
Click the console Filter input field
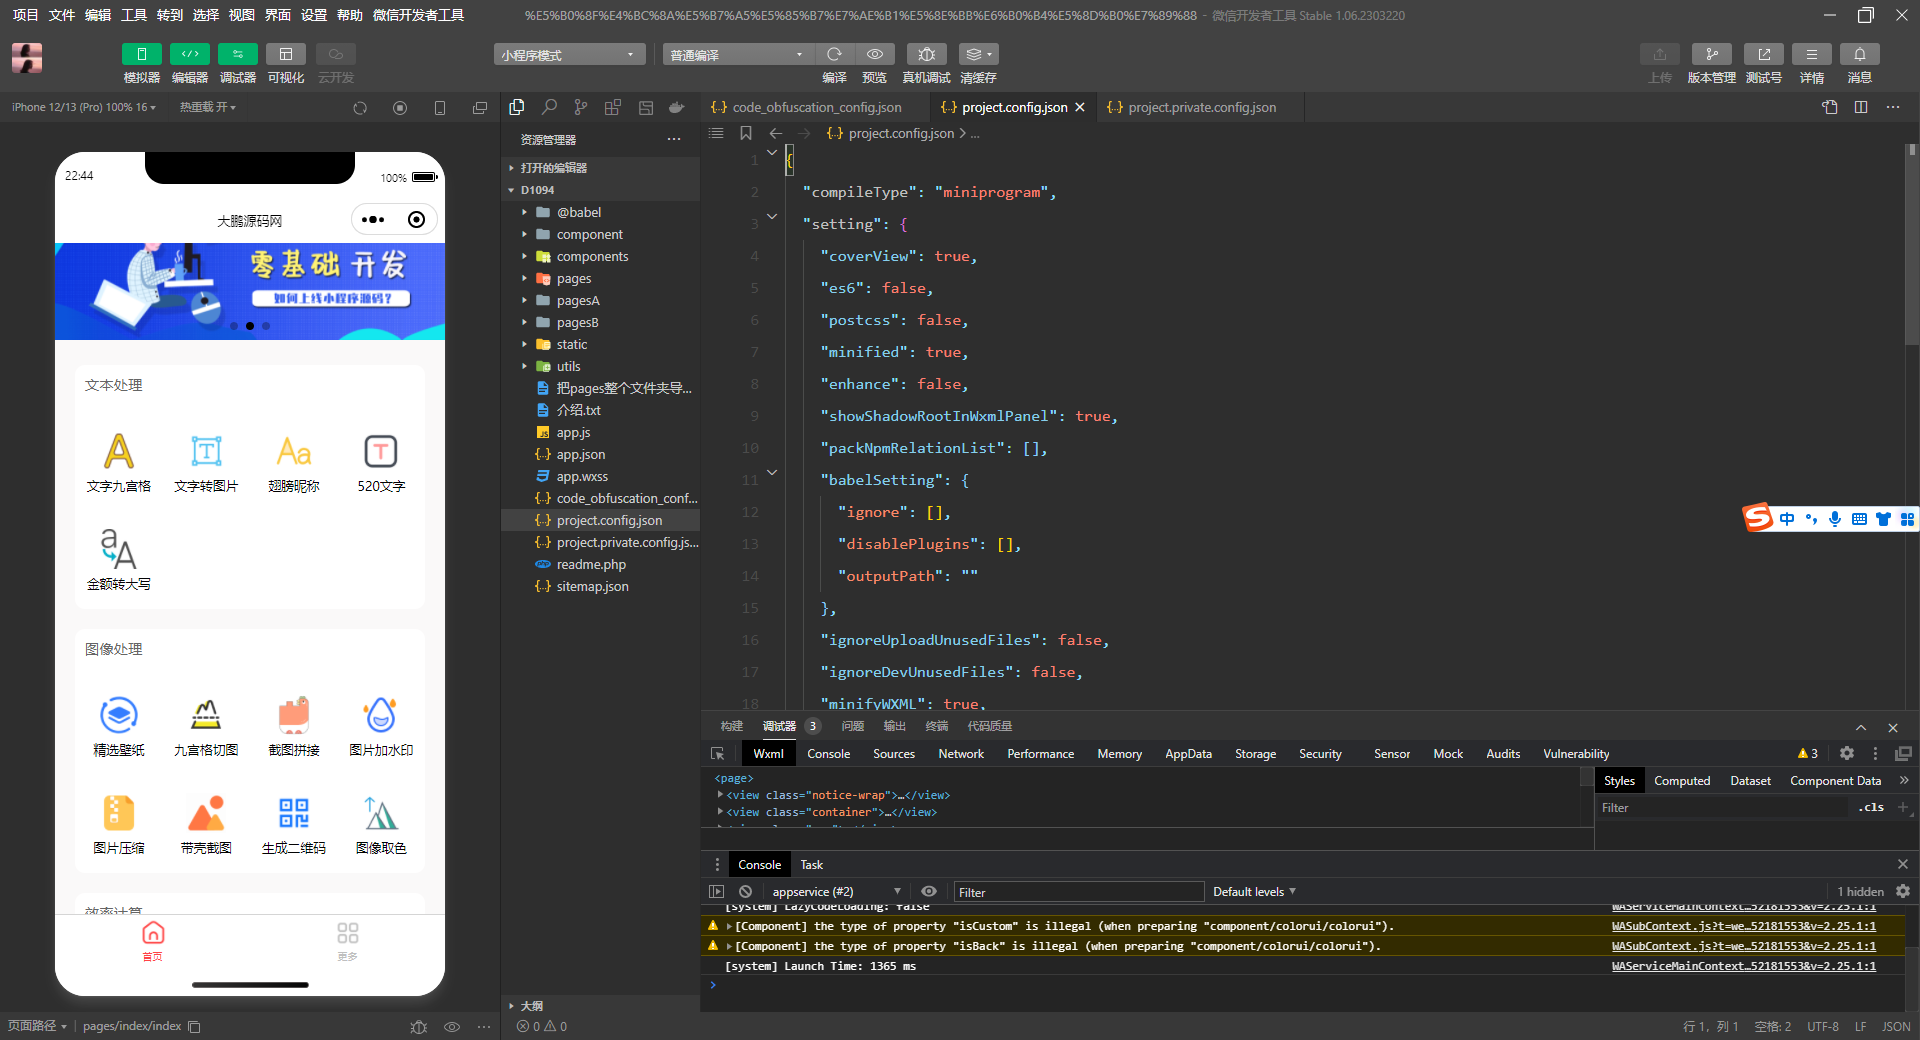click(1078, 892)
